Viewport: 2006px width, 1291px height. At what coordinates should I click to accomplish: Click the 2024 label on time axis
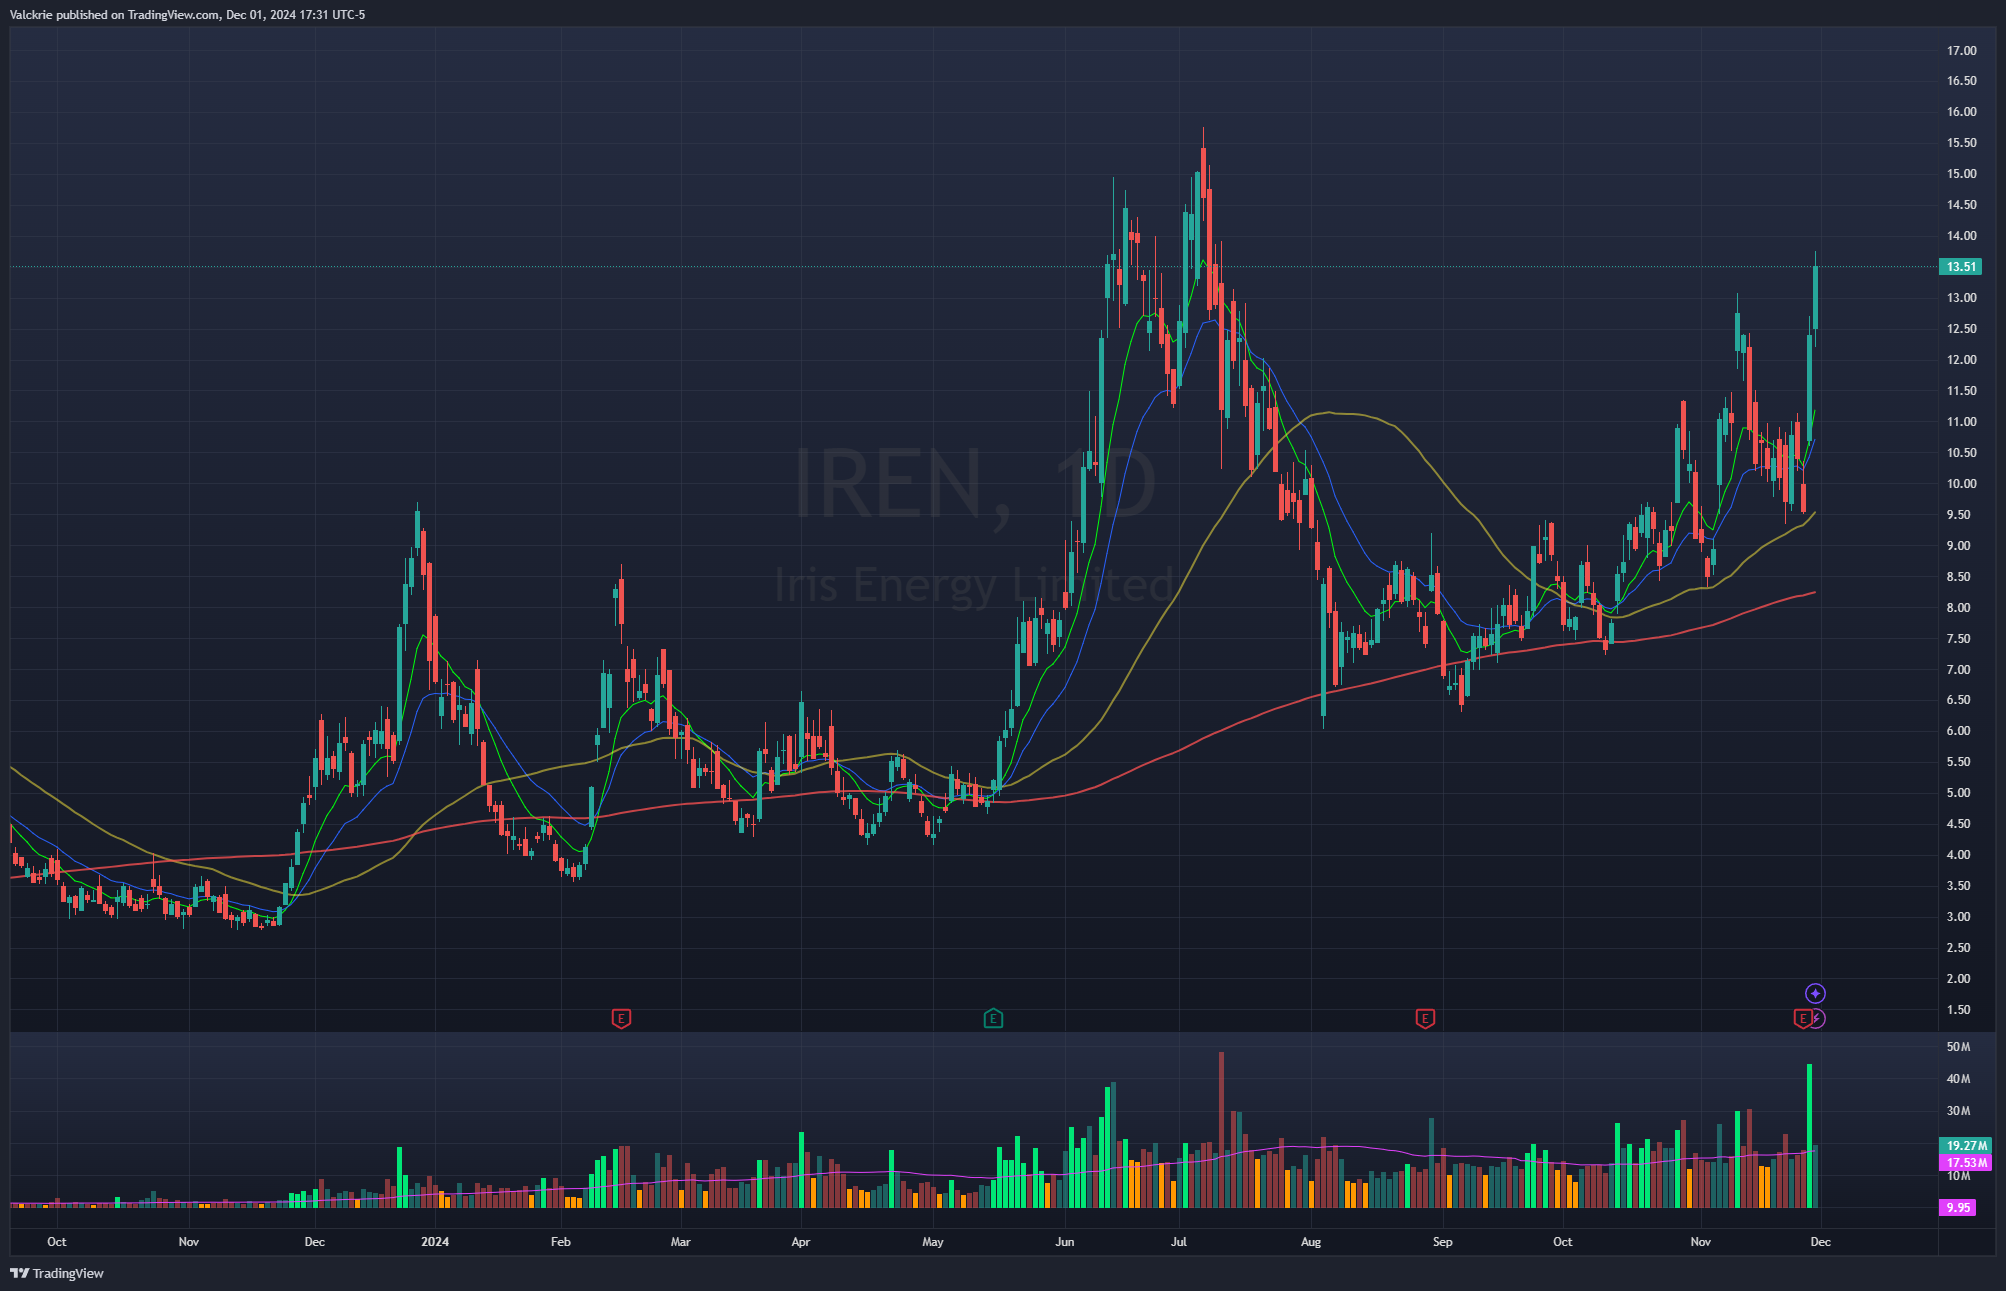pos(435,1242)
